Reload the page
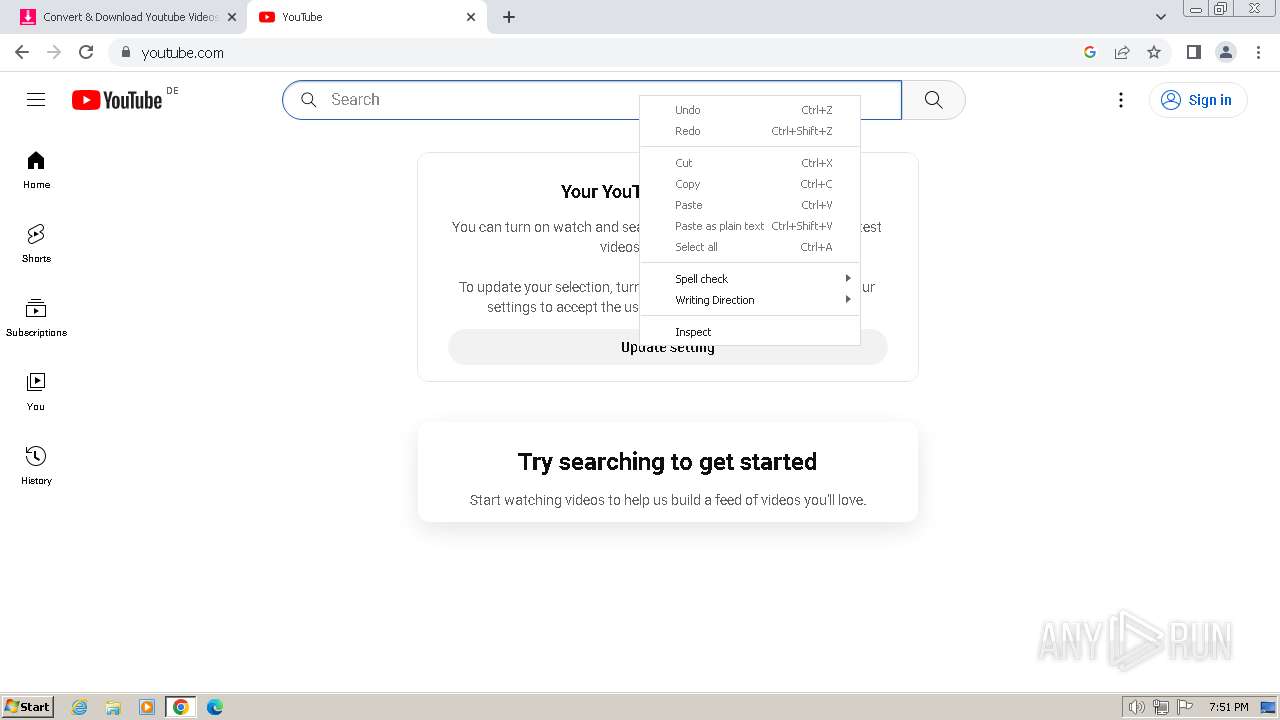1280x720 pixels. 86,52
